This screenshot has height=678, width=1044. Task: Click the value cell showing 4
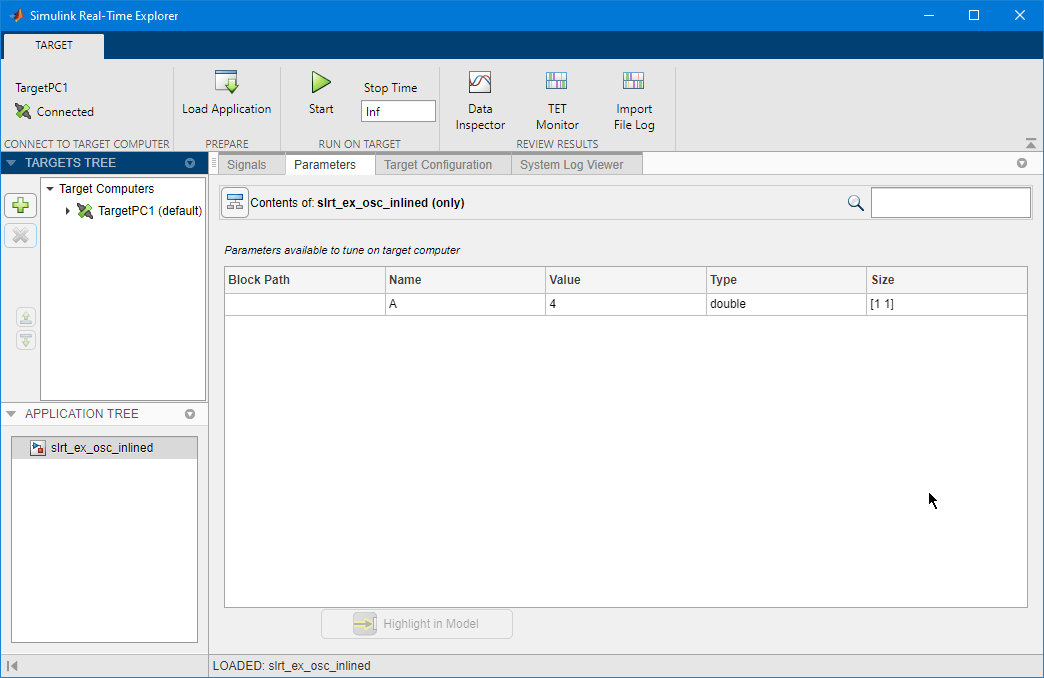coord(626,304)
